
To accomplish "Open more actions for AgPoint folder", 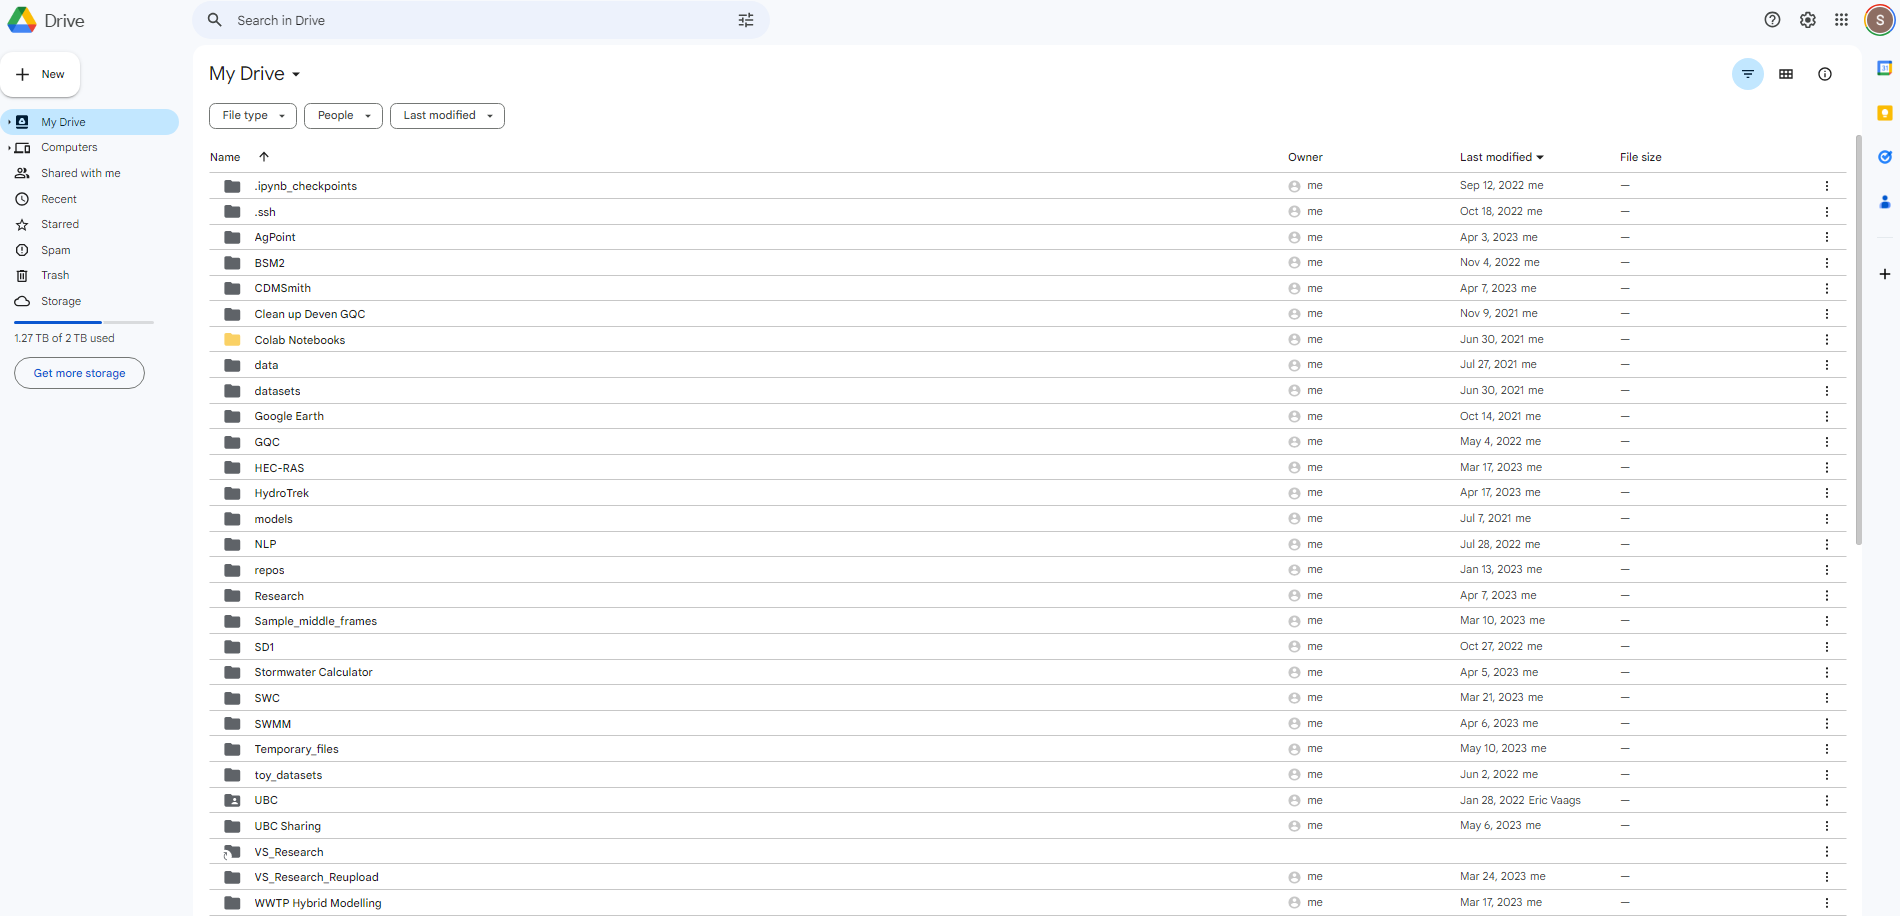I will [x=1826, y=237].
